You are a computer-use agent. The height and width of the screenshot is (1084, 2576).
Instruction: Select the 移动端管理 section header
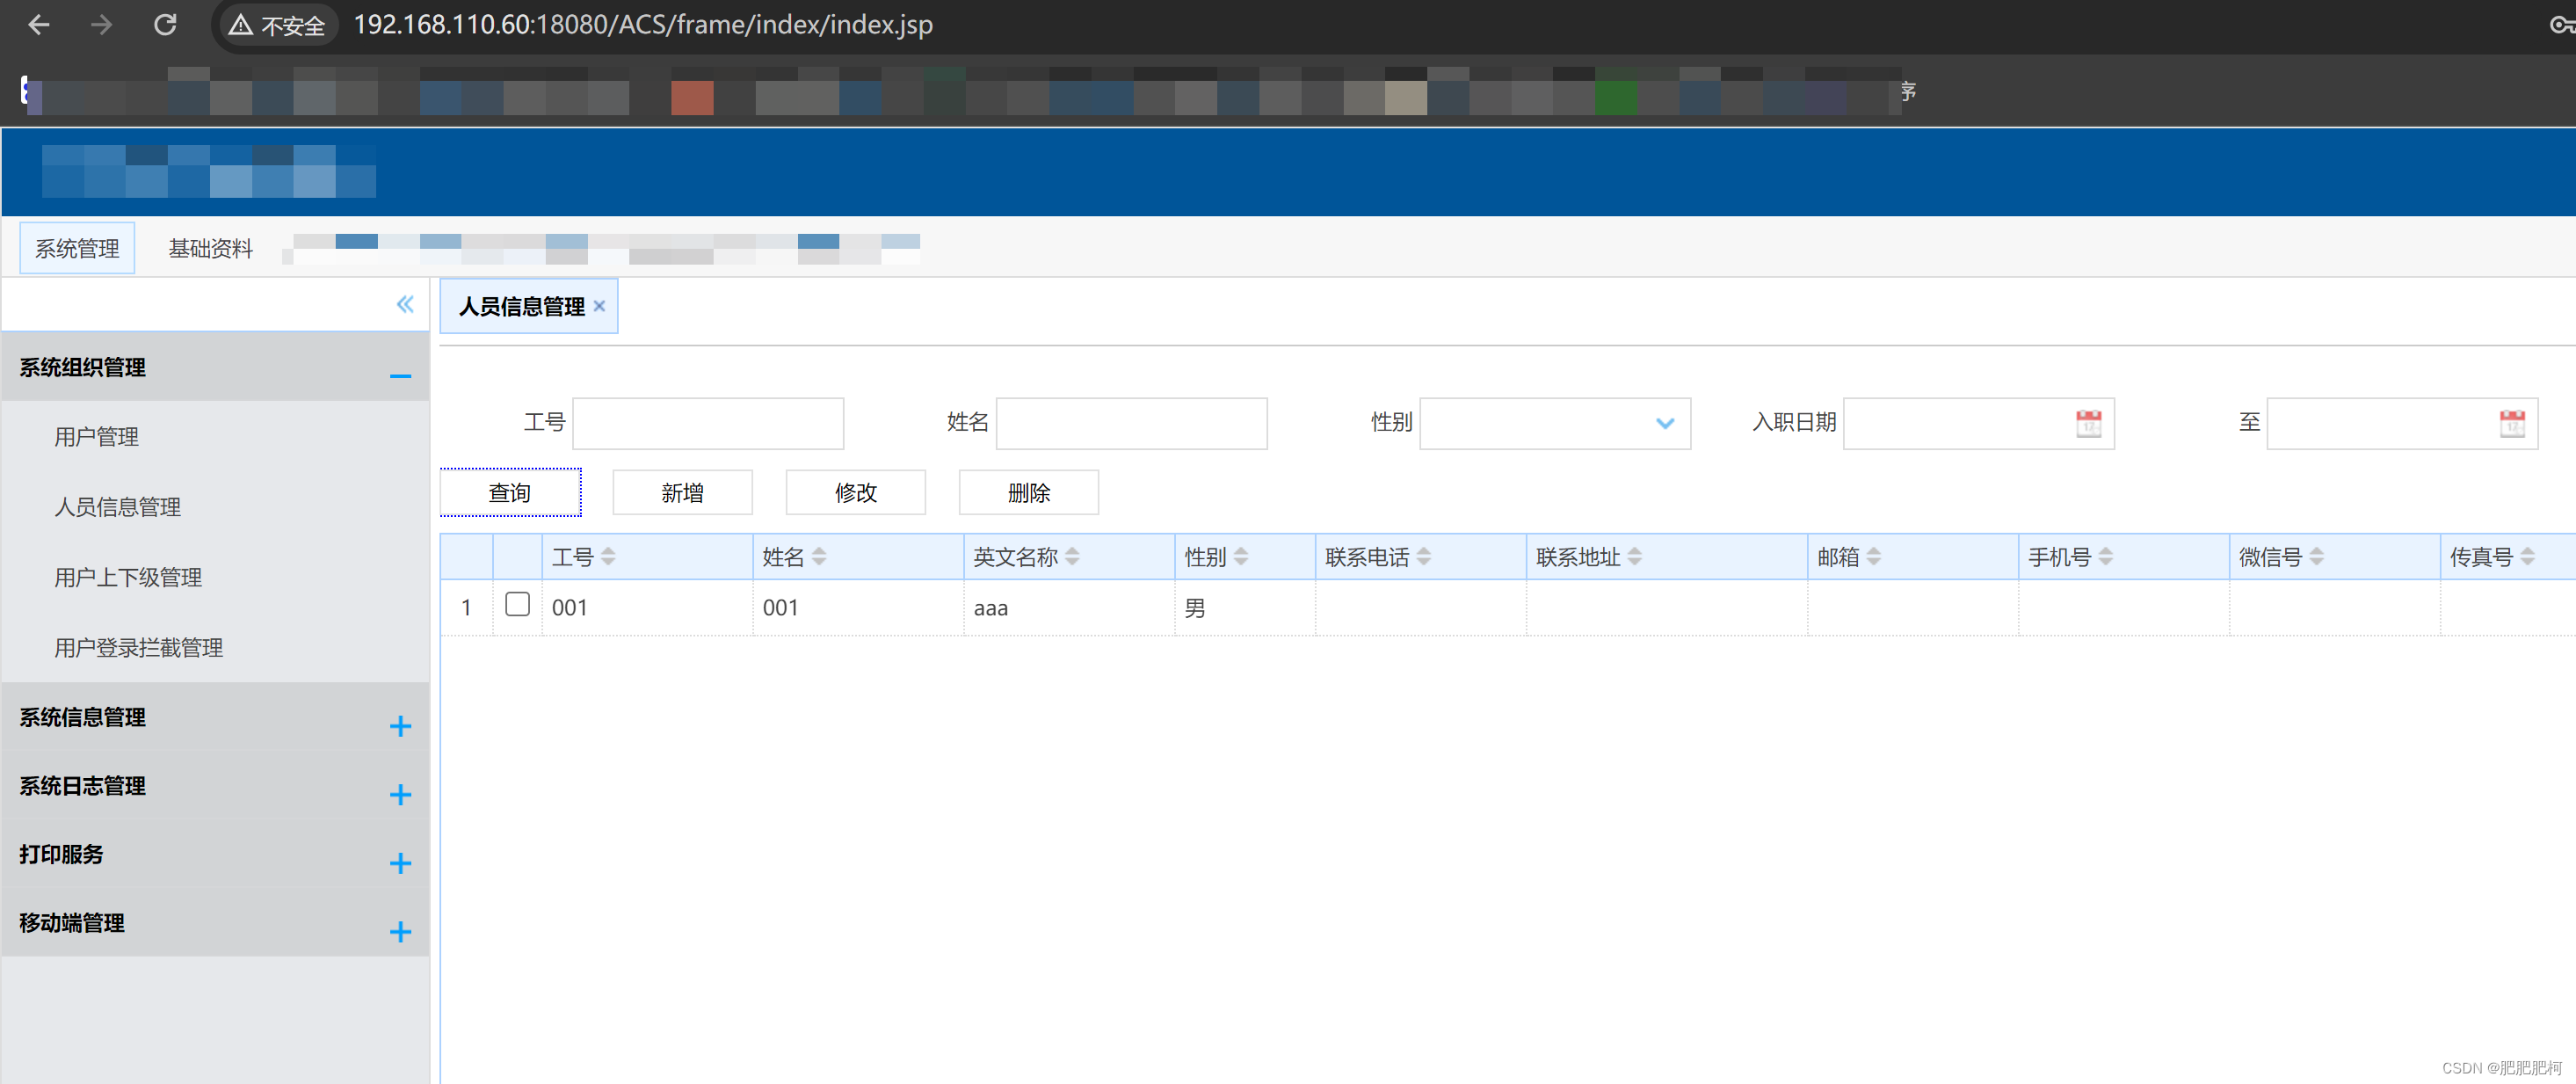(x=215, y=923)
